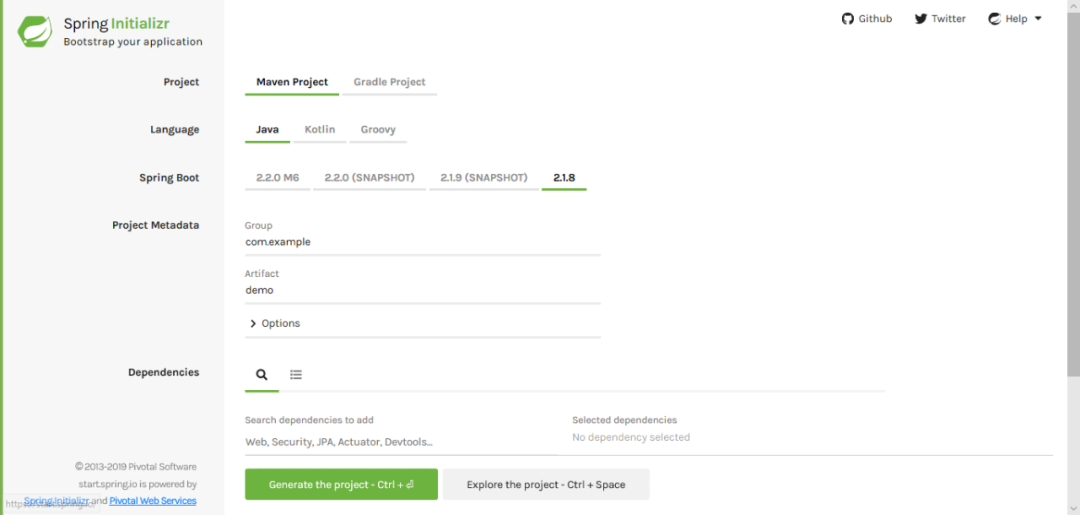Select Gradle Project
The width and height of the screenshot is (1080, 515).
pos(390,82)
